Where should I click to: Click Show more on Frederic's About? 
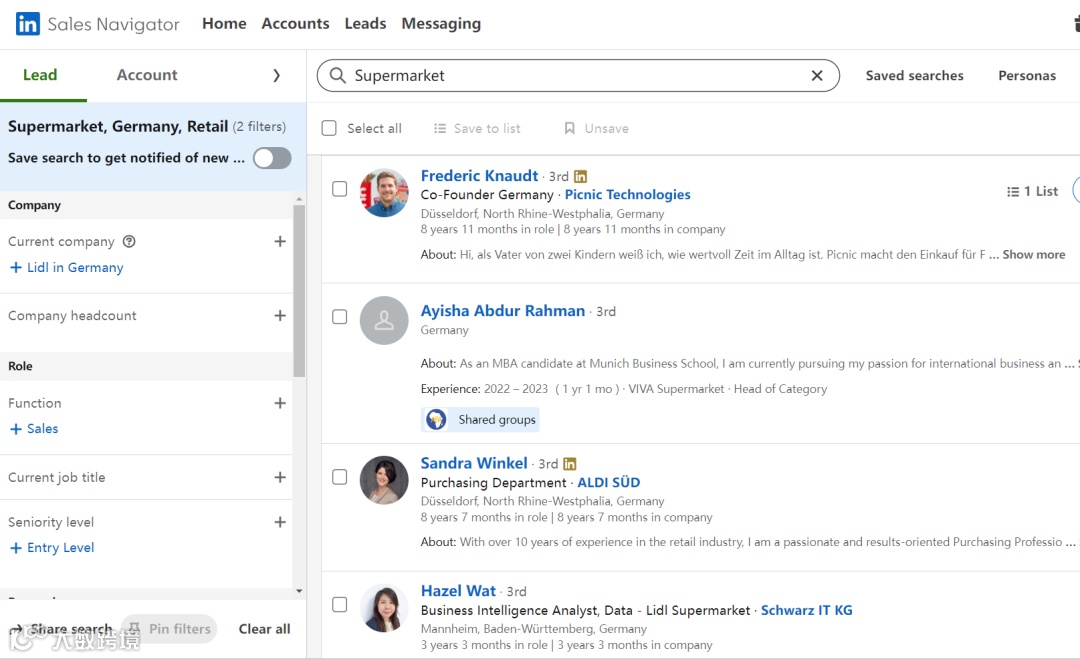1034,255
